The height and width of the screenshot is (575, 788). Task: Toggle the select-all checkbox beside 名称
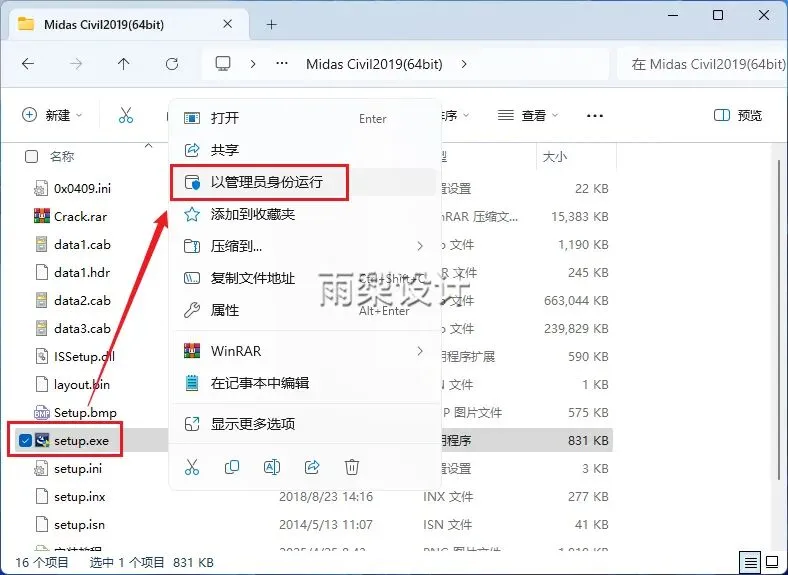(x=31, y=157)
